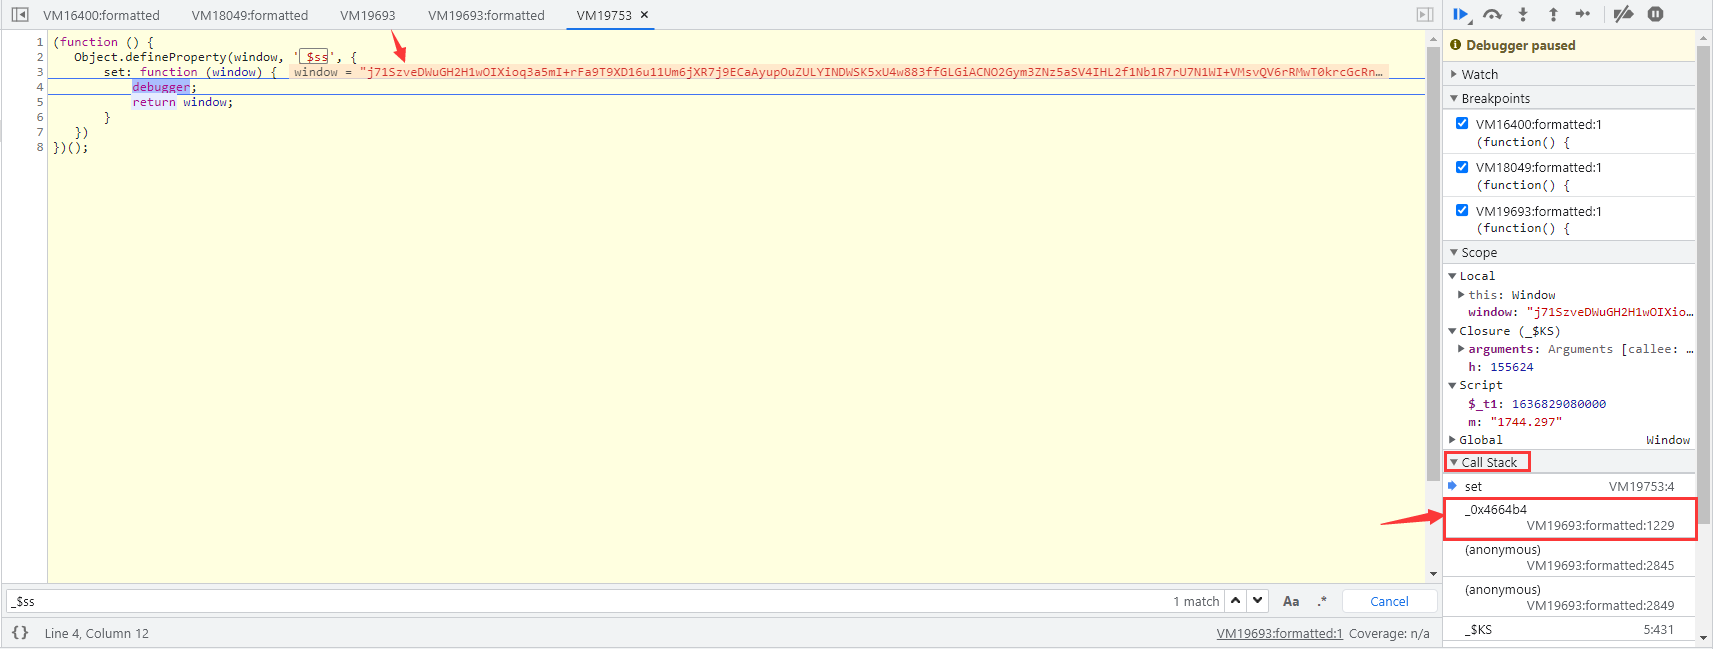Viewport: 1713px width, 649px height.
Task: Show the file navigator sidebar
Action: pos(20,15)
